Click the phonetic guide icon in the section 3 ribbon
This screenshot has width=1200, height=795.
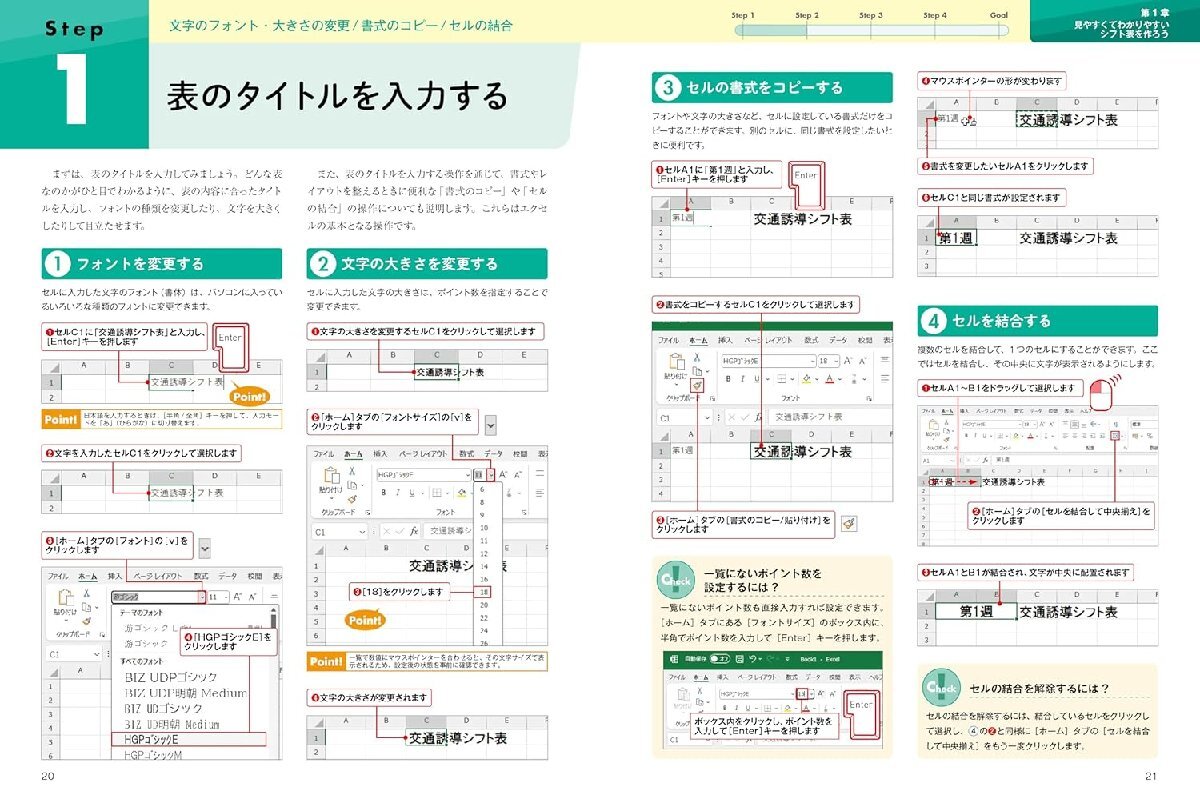coord(854,379)
